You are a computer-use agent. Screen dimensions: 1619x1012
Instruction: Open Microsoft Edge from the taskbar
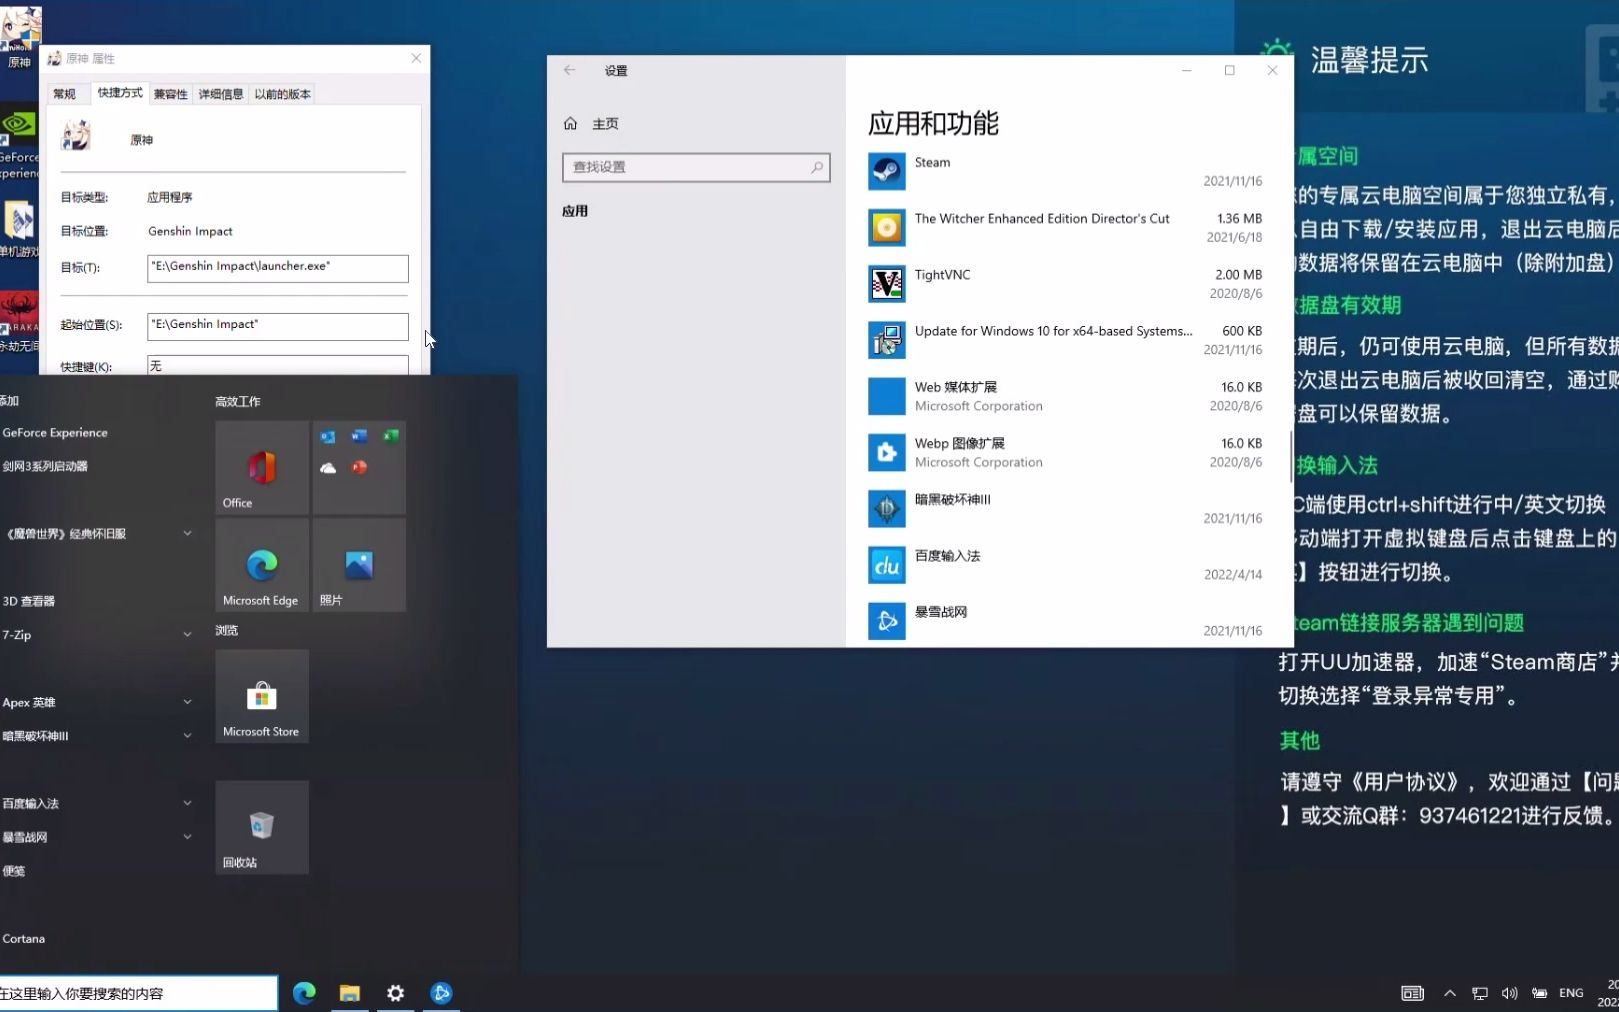pos(304,992)
